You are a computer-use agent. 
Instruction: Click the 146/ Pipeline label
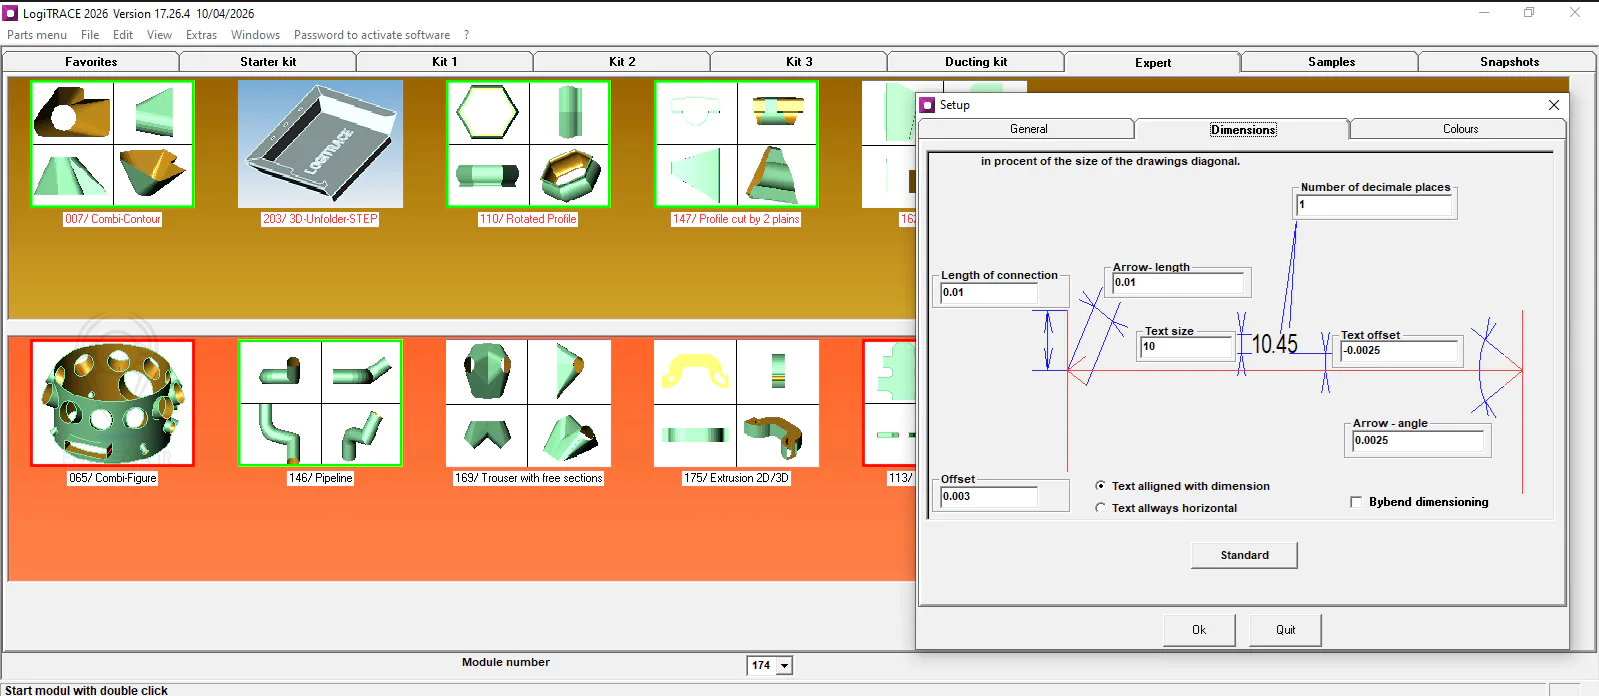coord(320,478)
